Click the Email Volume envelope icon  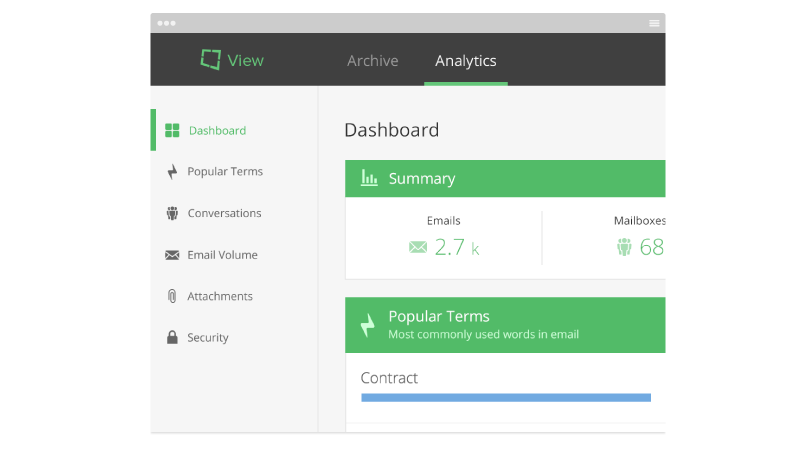(x=172, y=255)
